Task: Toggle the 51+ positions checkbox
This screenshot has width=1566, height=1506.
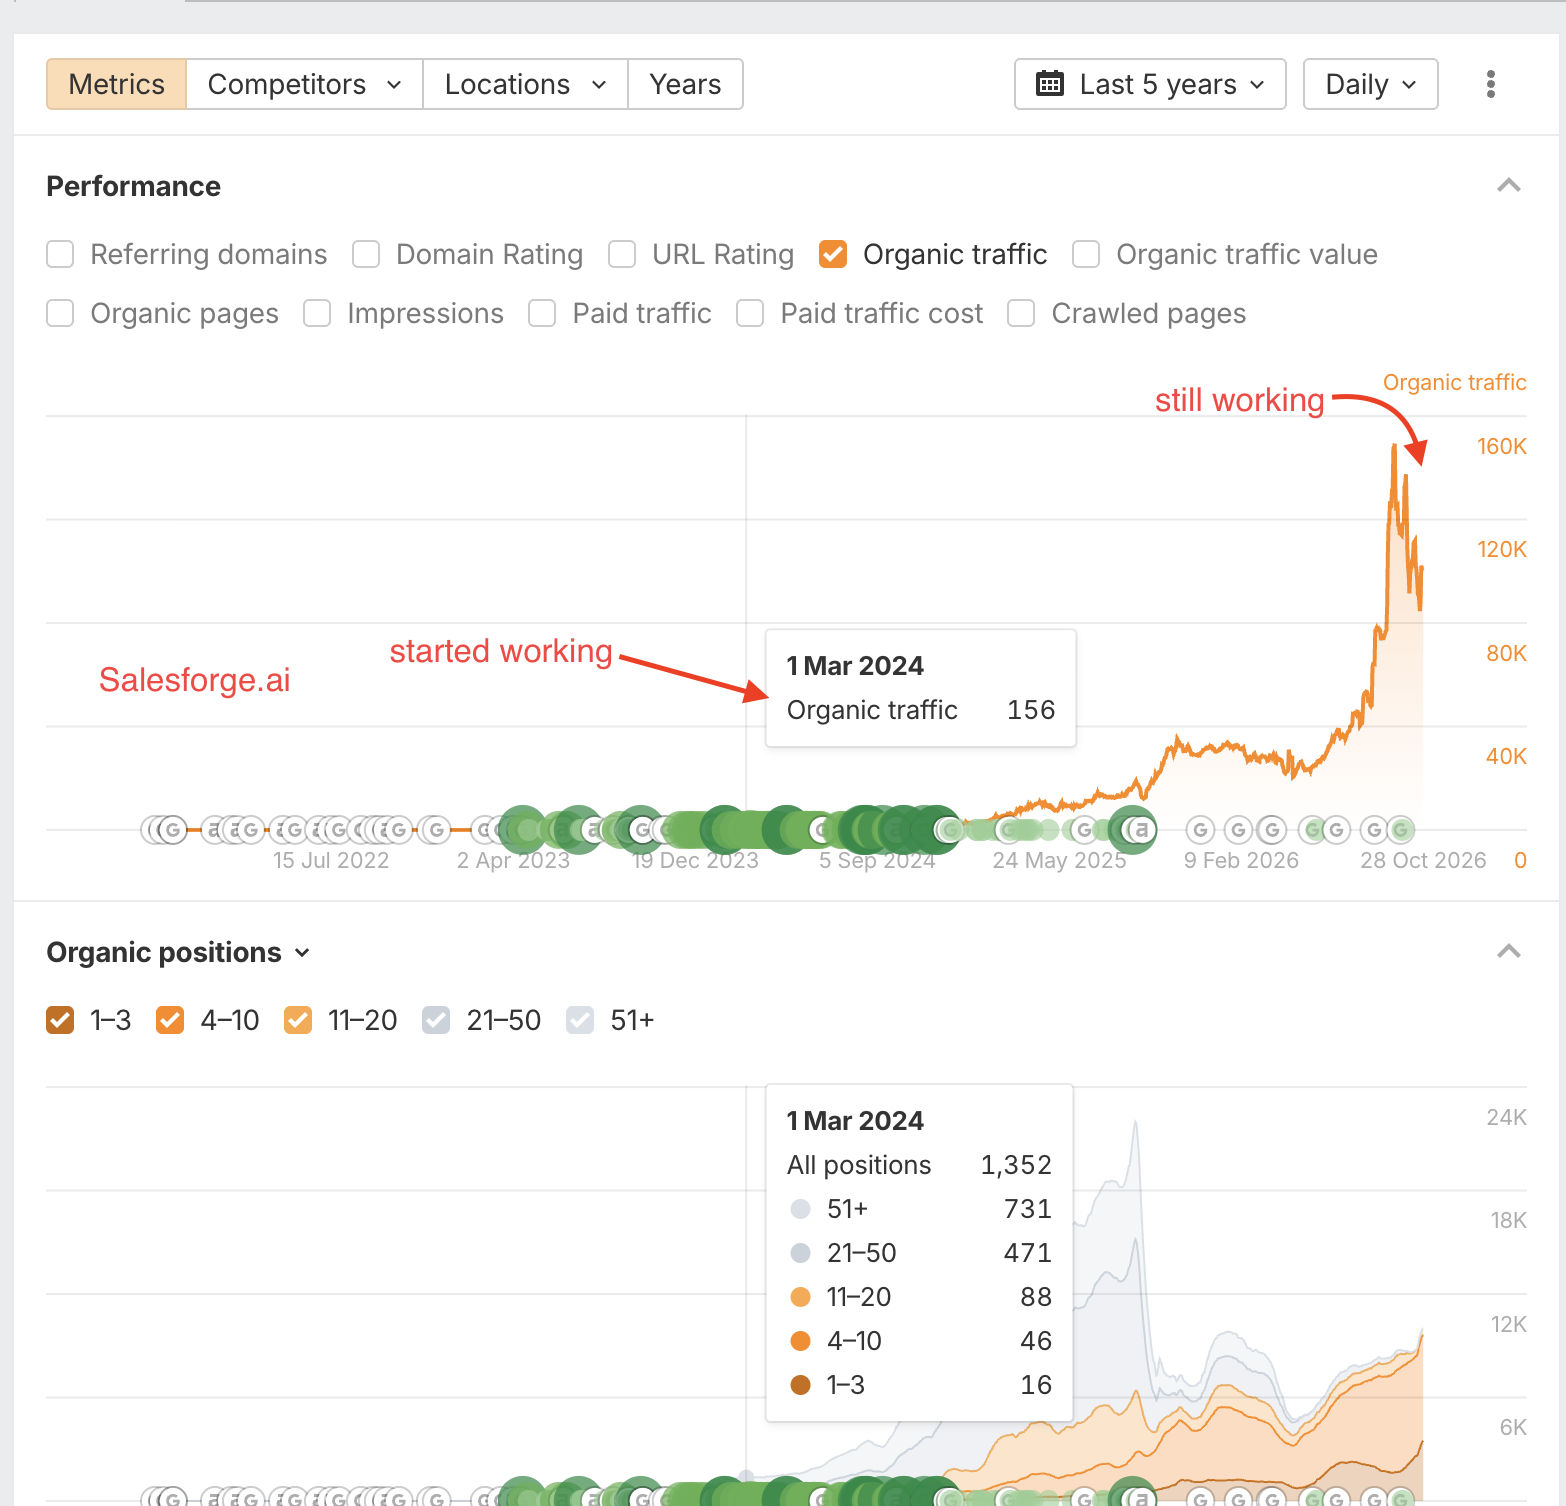Action: (580, 1020)
